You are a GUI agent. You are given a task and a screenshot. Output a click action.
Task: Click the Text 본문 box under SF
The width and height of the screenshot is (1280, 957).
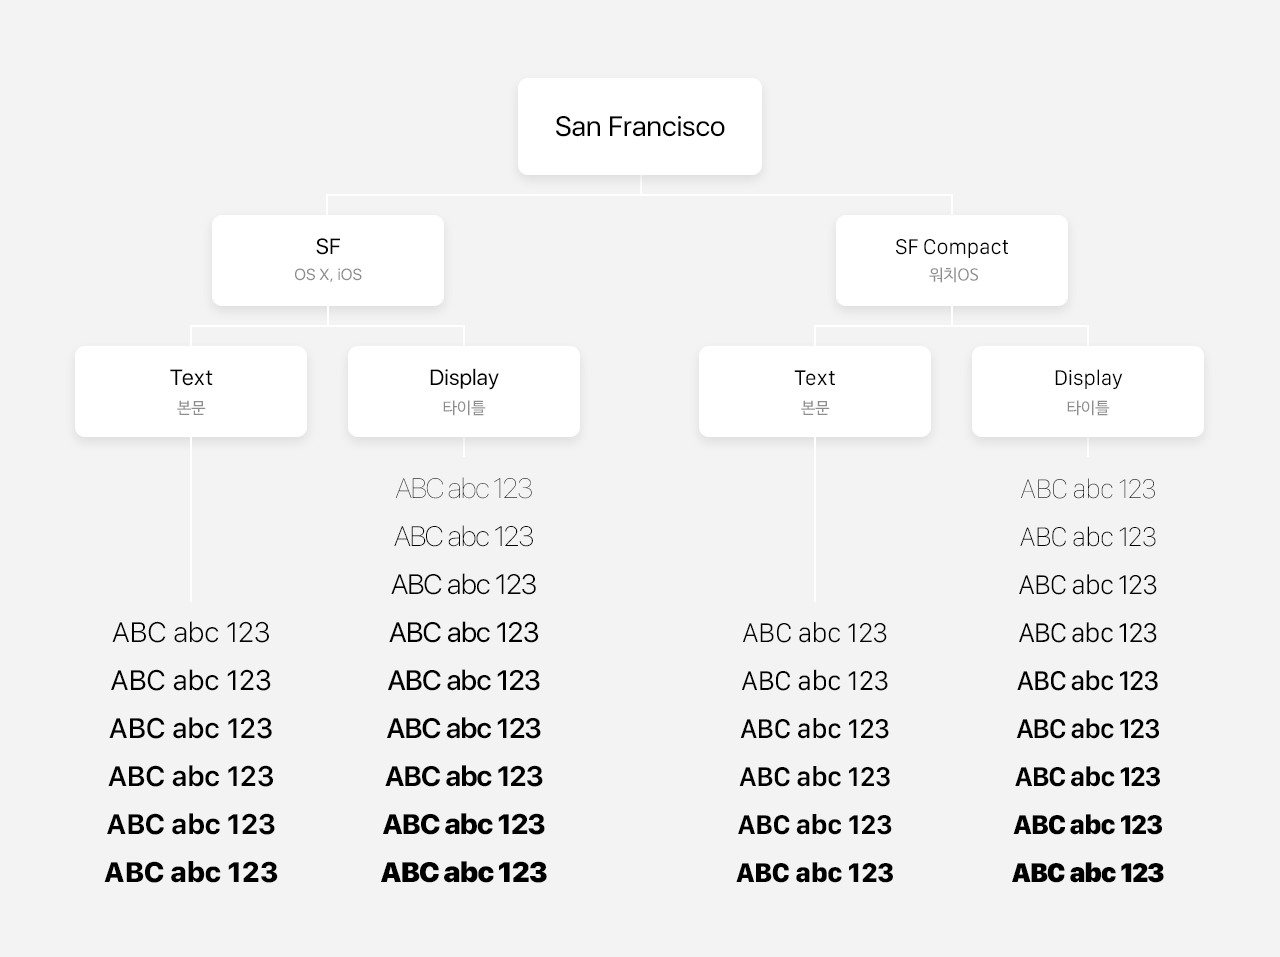191,391
